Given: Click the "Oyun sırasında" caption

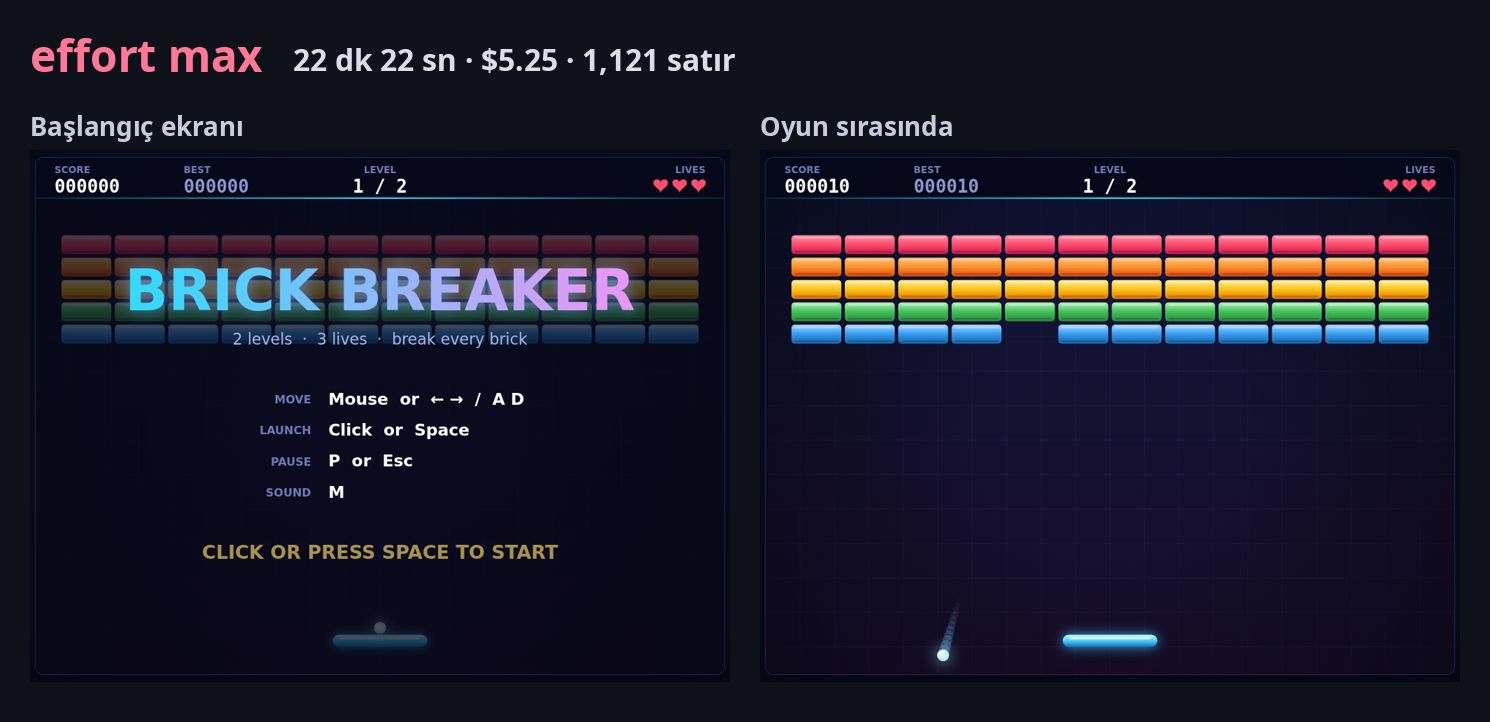Looking at the screenshot, I should tap(857, 127).
